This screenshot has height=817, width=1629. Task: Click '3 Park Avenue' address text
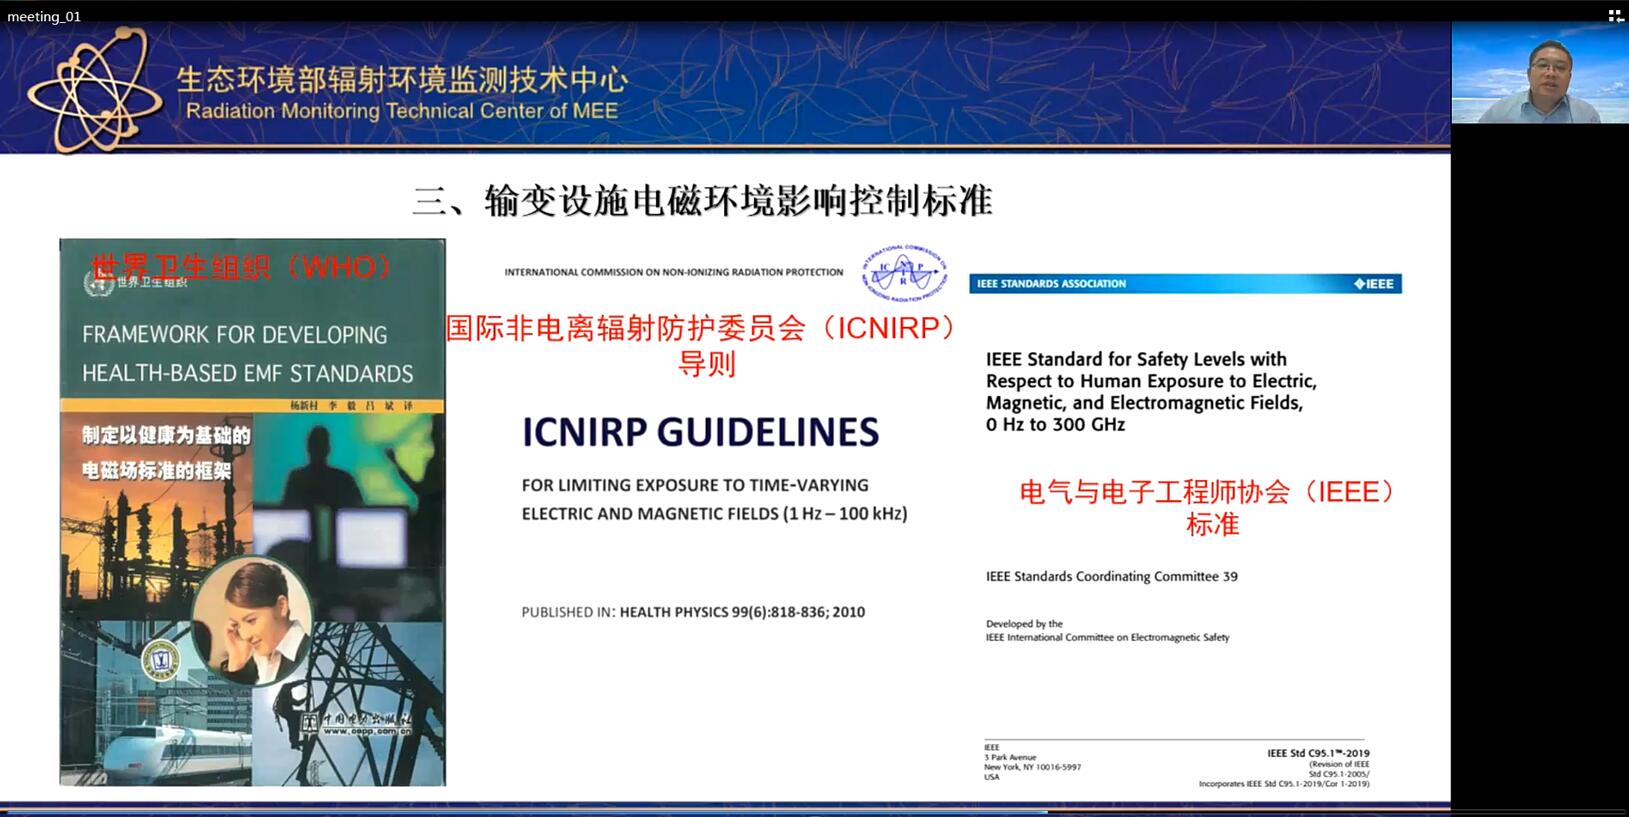point(1010,757)
